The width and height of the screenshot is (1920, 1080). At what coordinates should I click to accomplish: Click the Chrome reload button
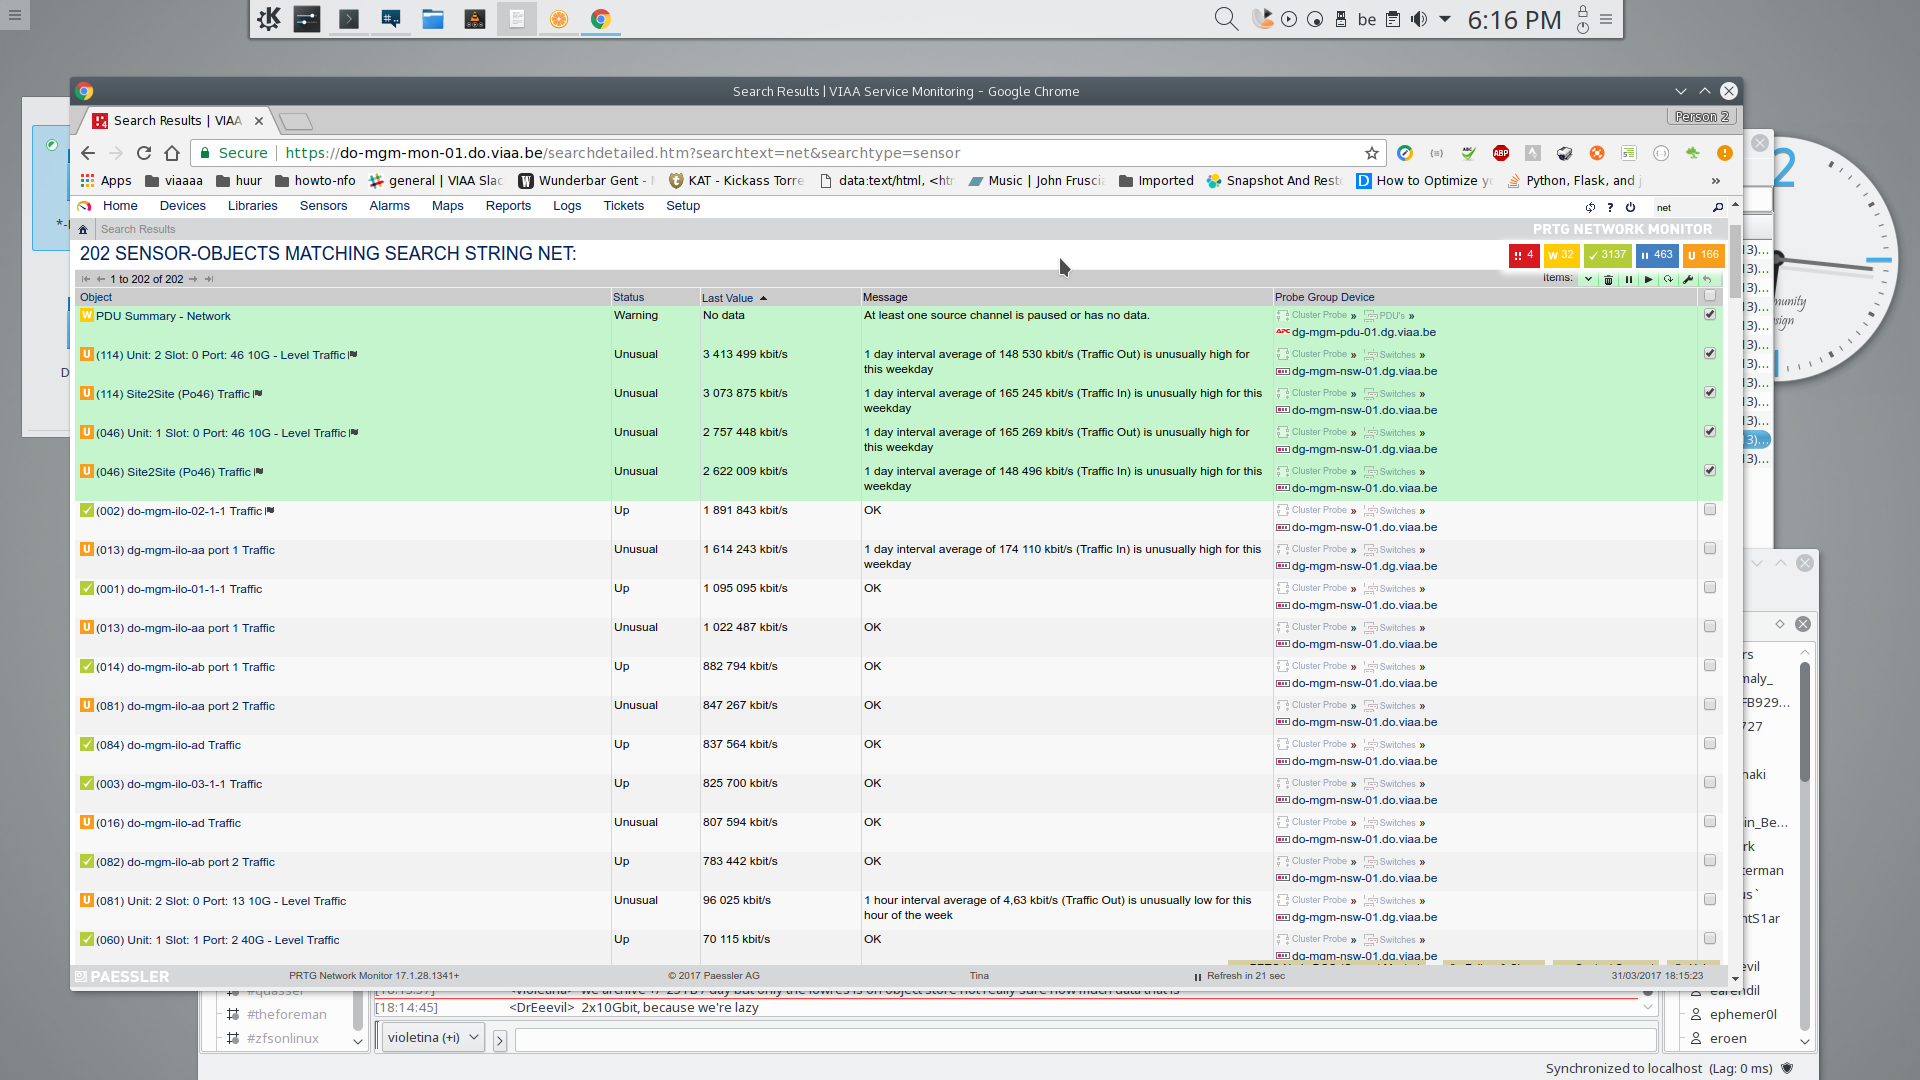[x=144, y=153]
